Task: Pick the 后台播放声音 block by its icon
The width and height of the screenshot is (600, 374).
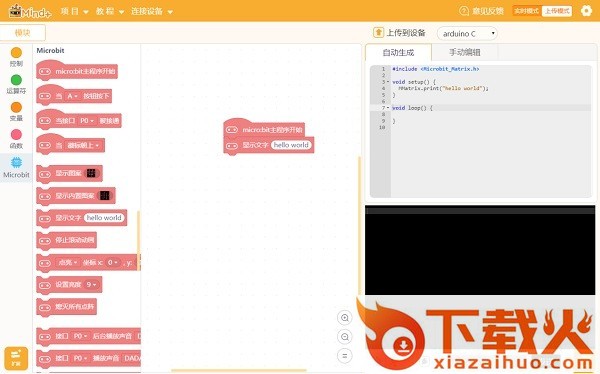Action: tap(45, 336)
